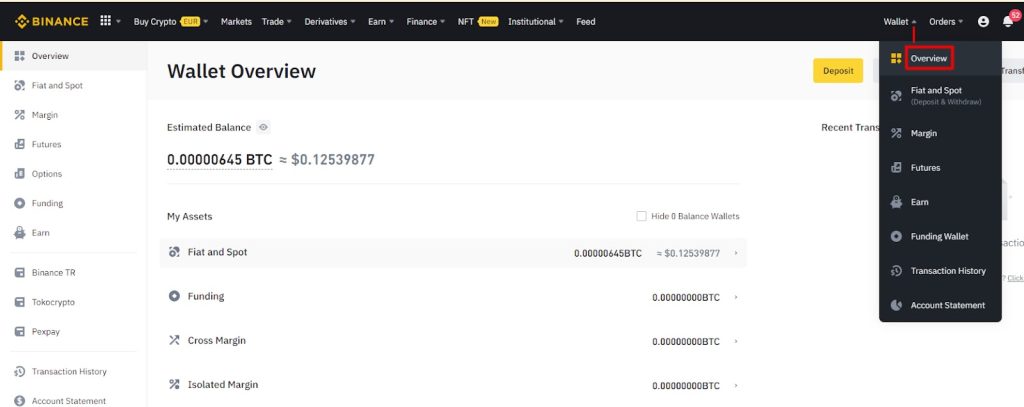Click the Funding asset row

tap(453, 297)
